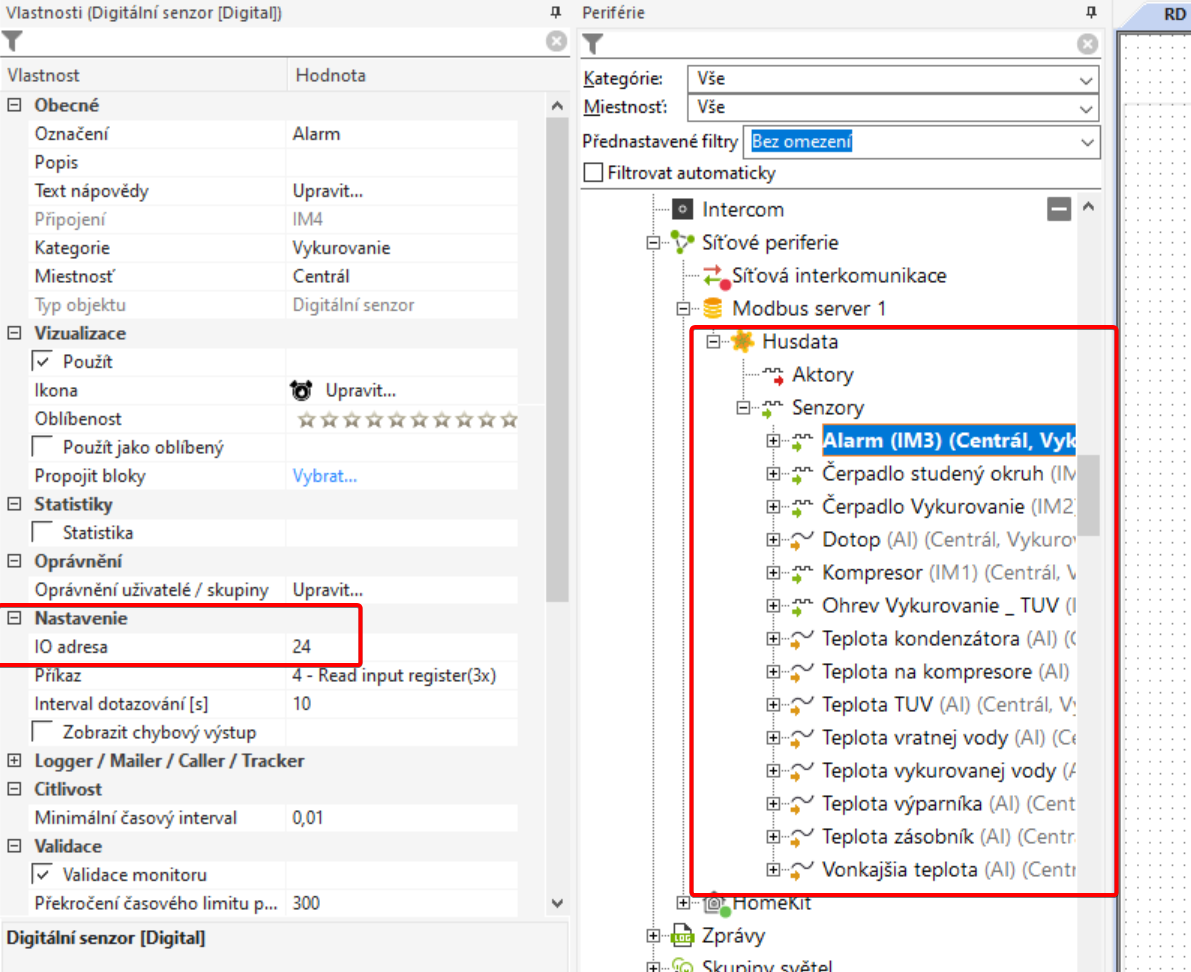Collapse the Nastavenie section
The height and width of the screenshot is (972, 1191).
click(14, 617)
